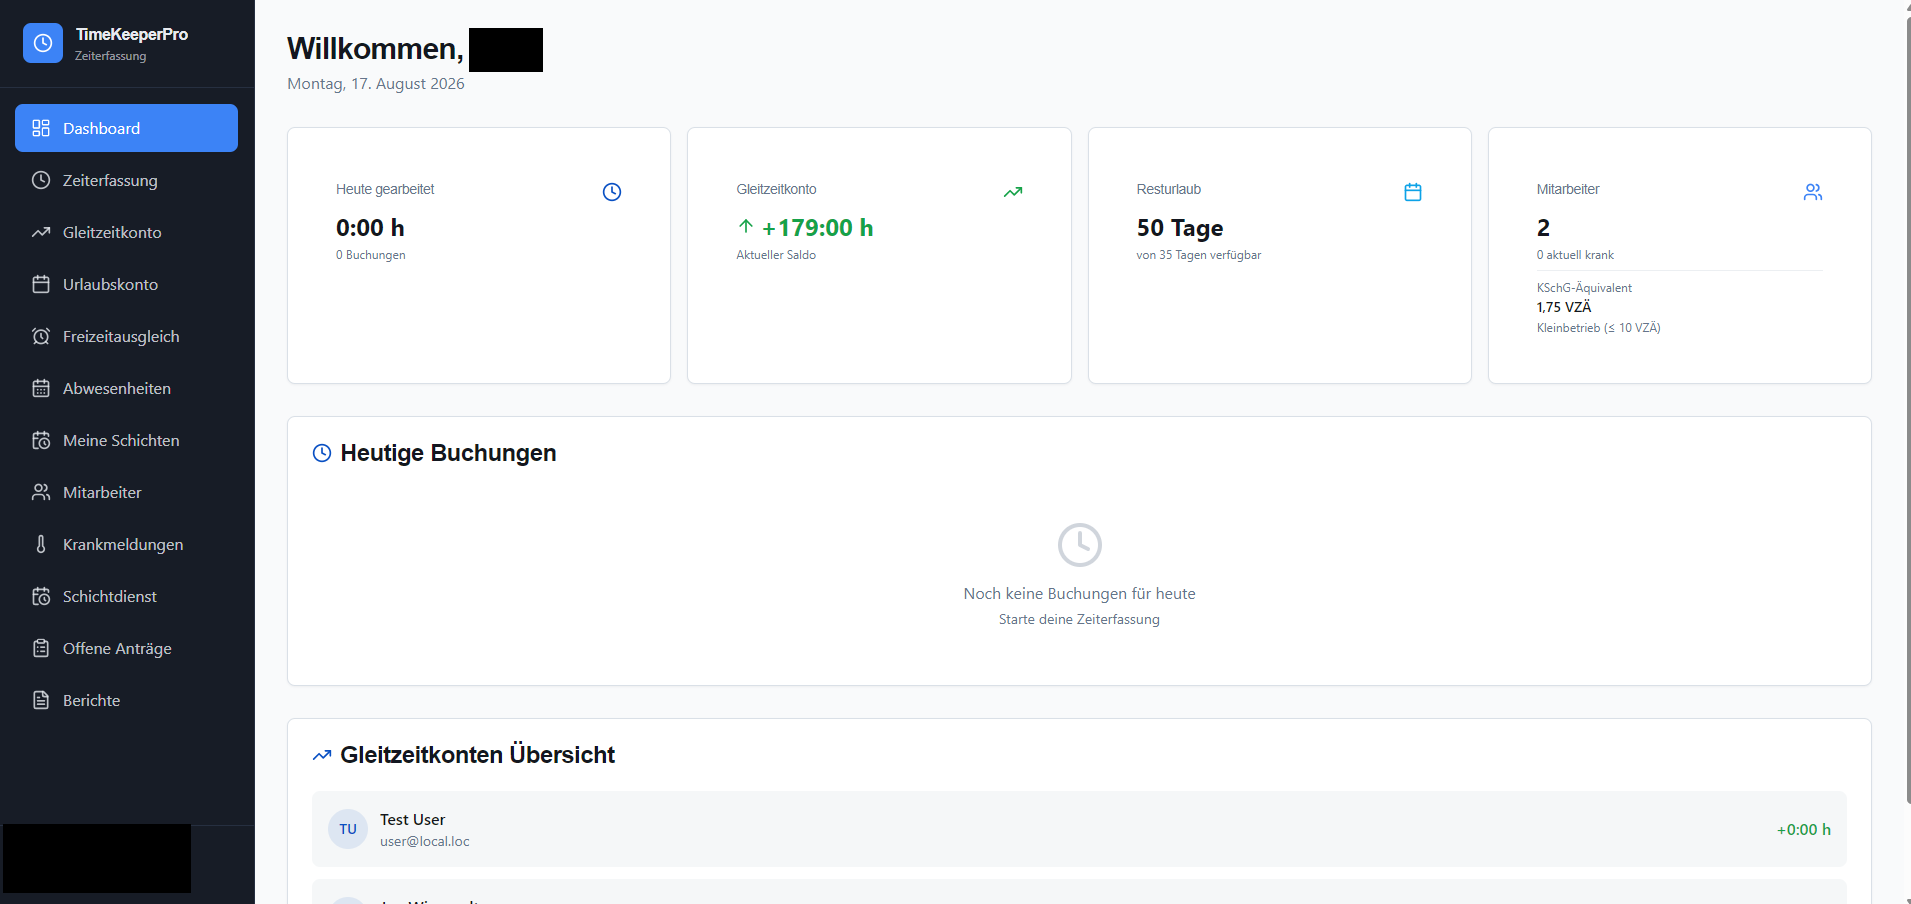This screenshot has width=1911, height=904.
Task: Click the Freizeitausgleich alarm clock icon
Action: point(41,336)
